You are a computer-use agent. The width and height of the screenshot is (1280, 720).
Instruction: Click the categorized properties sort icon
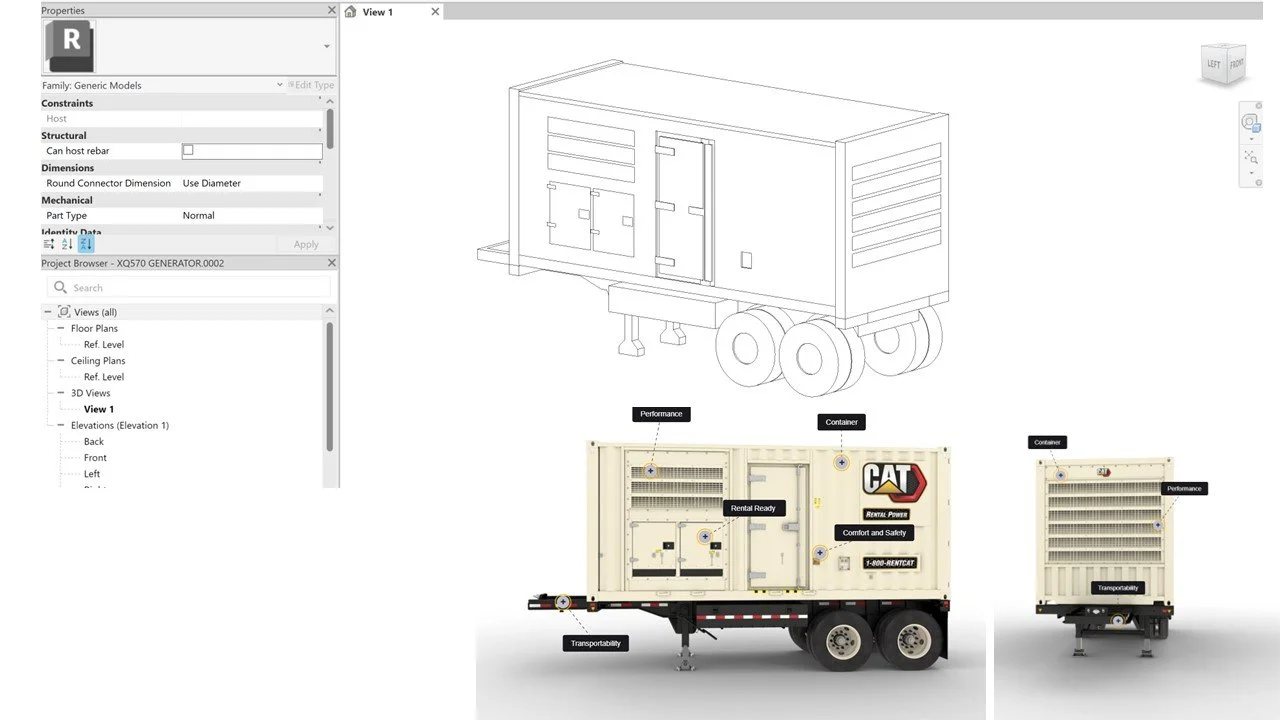tap(49, 244)
